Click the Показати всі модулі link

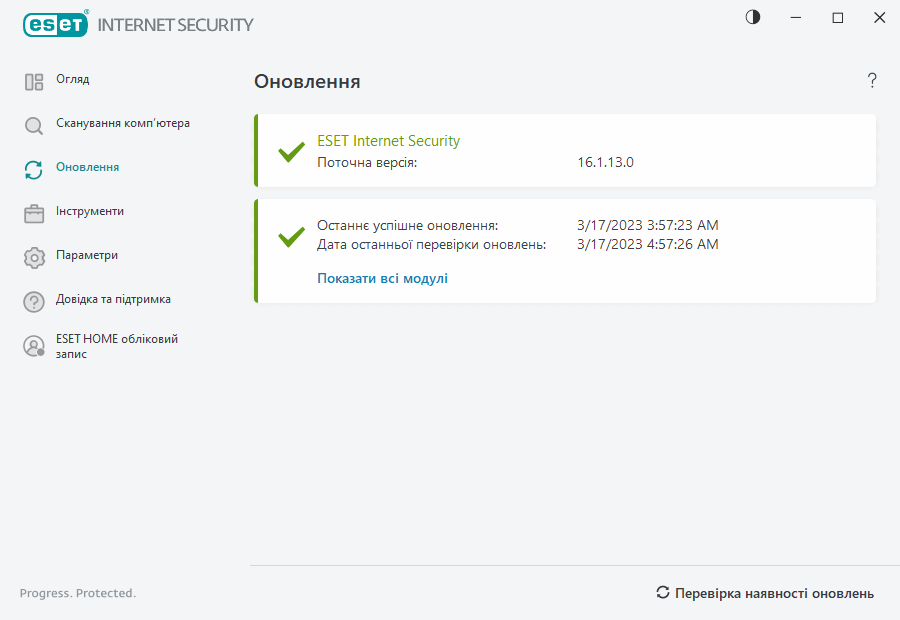click(x=382, y=279)
